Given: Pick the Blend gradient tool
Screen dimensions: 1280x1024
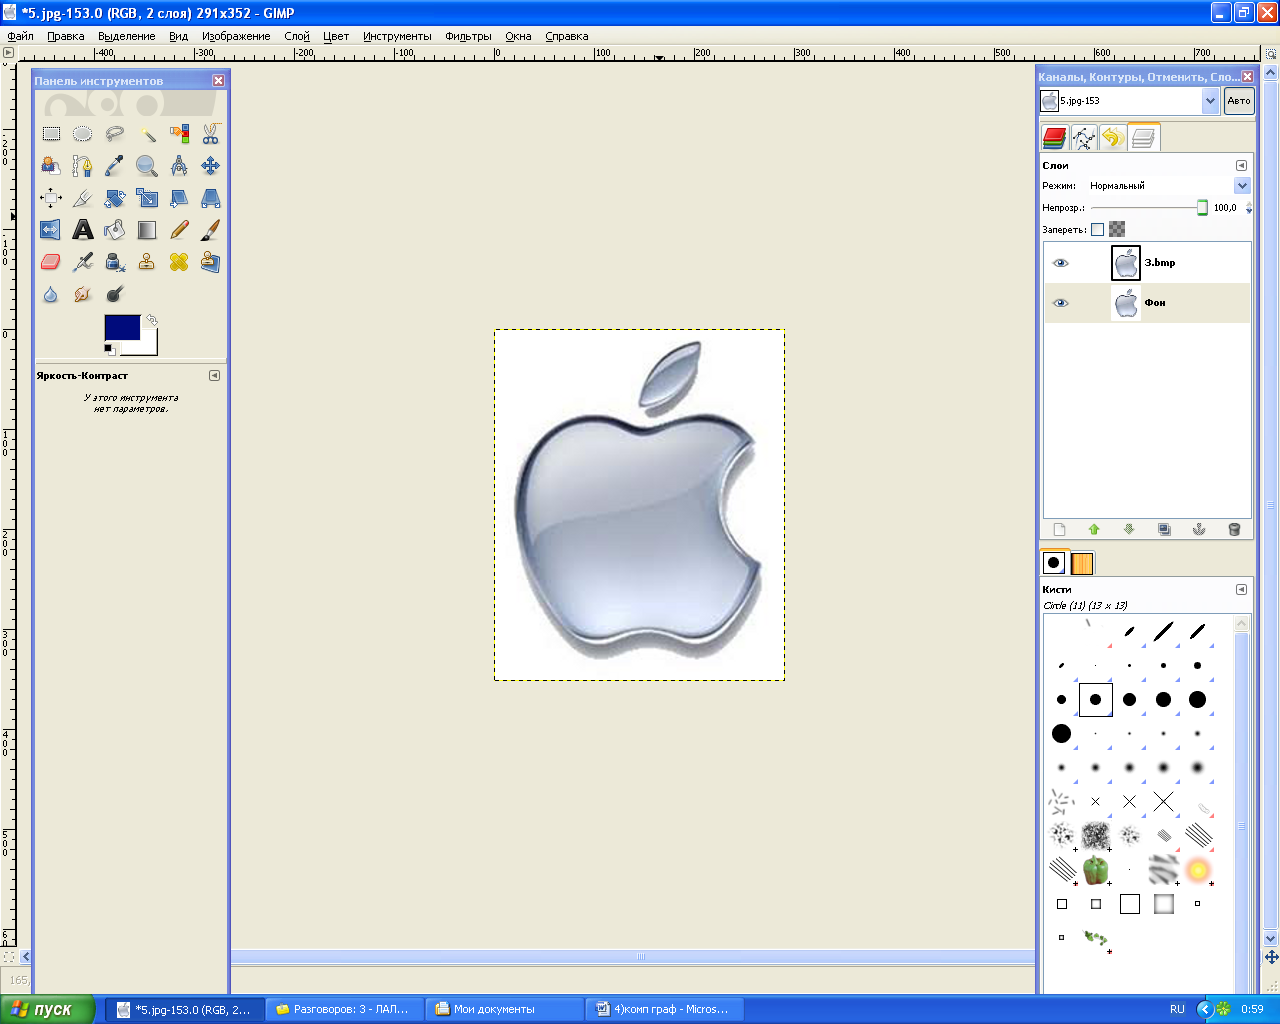Looking at the screenshot, I should 147,230.
